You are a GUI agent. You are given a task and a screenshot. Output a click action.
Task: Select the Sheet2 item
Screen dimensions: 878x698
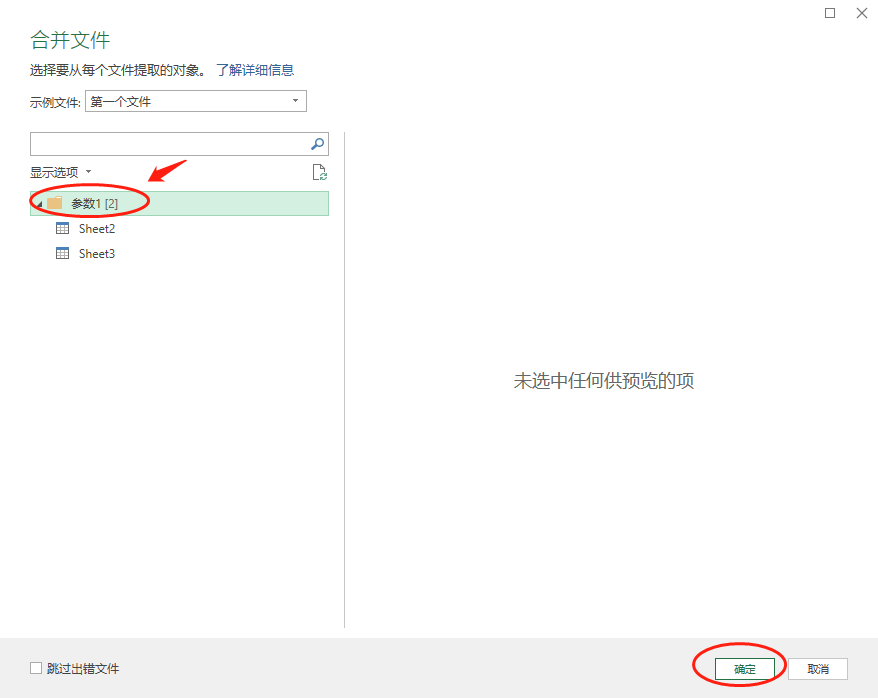97,228
